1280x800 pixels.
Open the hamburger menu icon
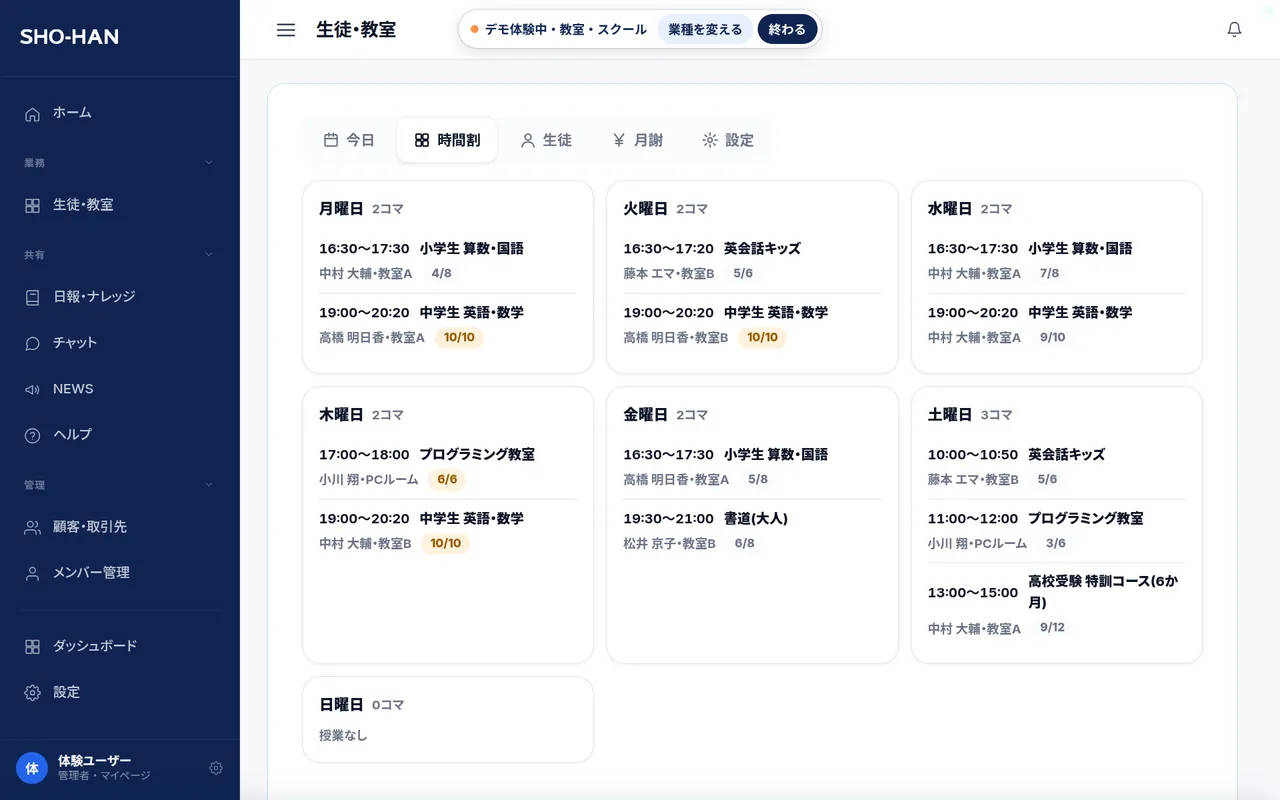coord(286,30)
